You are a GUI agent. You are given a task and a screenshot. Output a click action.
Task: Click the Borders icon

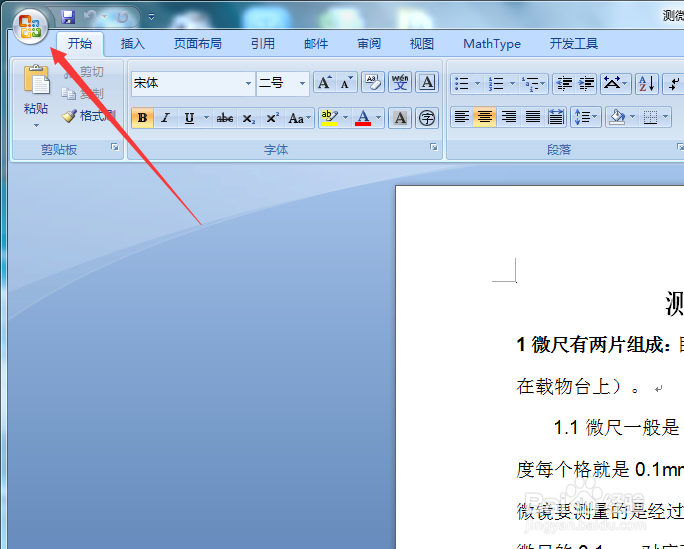[x=650, y=117]
